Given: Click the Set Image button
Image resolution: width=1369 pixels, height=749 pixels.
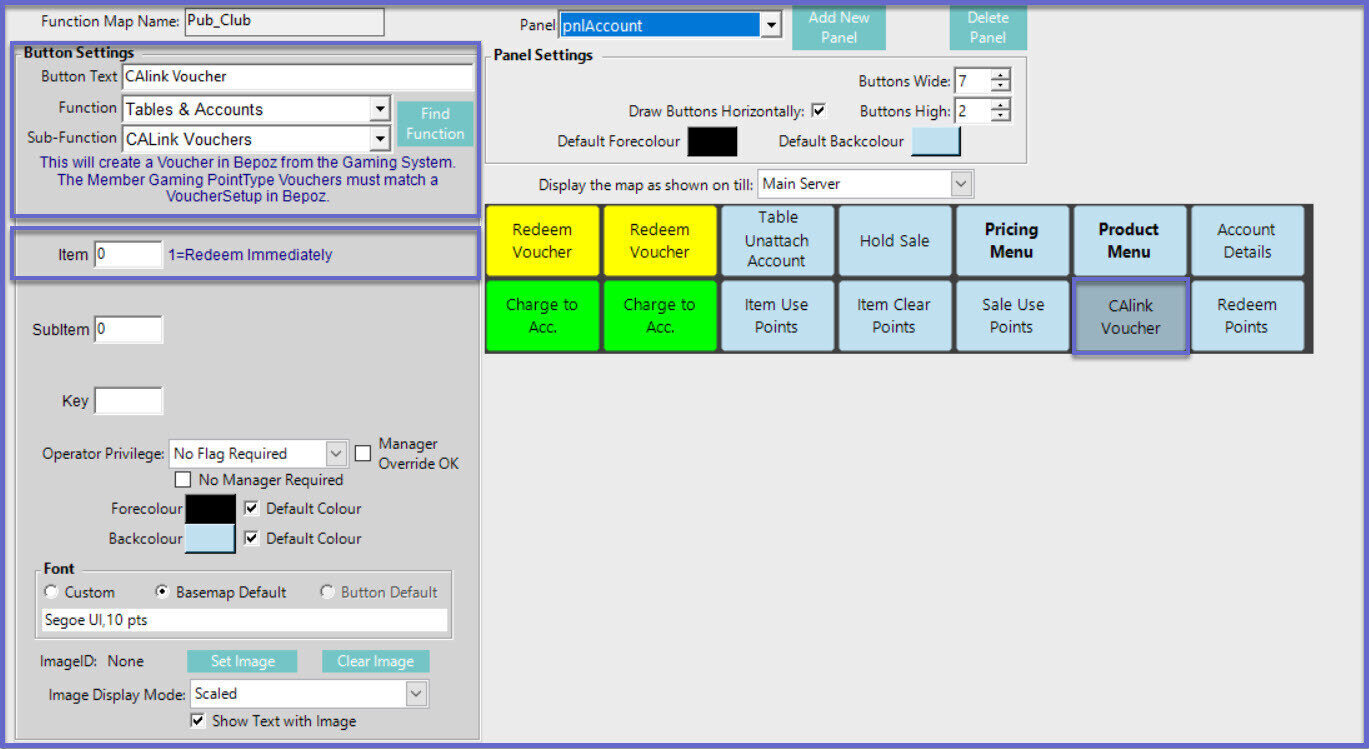Looking at the screenshot, I should [x=242, y=661].
